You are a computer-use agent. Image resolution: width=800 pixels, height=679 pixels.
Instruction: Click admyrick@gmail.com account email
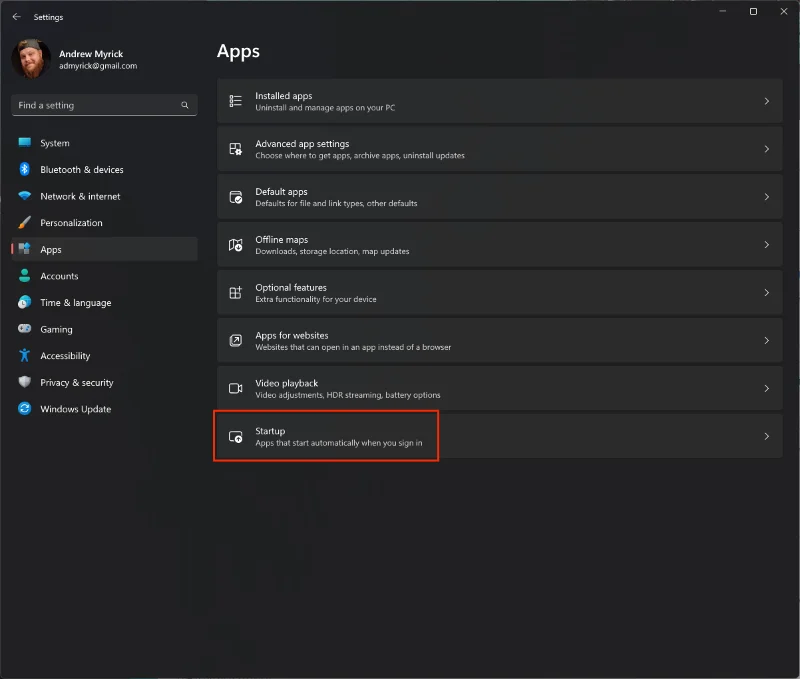point(98,66)
